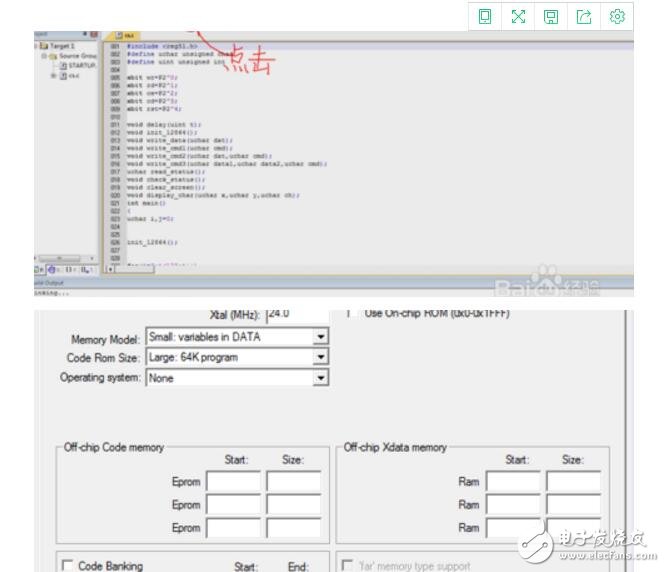
Task: Click the save disk icon
Action: click(x=551, y=16)
